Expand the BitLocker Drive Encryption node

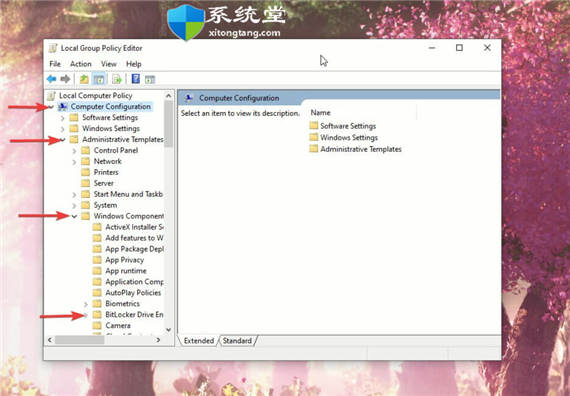pyautogui.click(x=86, y=315)
